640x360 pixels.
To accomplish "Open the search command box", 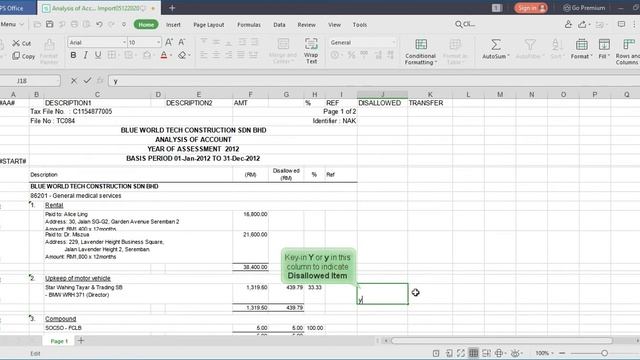I will 465,24.
